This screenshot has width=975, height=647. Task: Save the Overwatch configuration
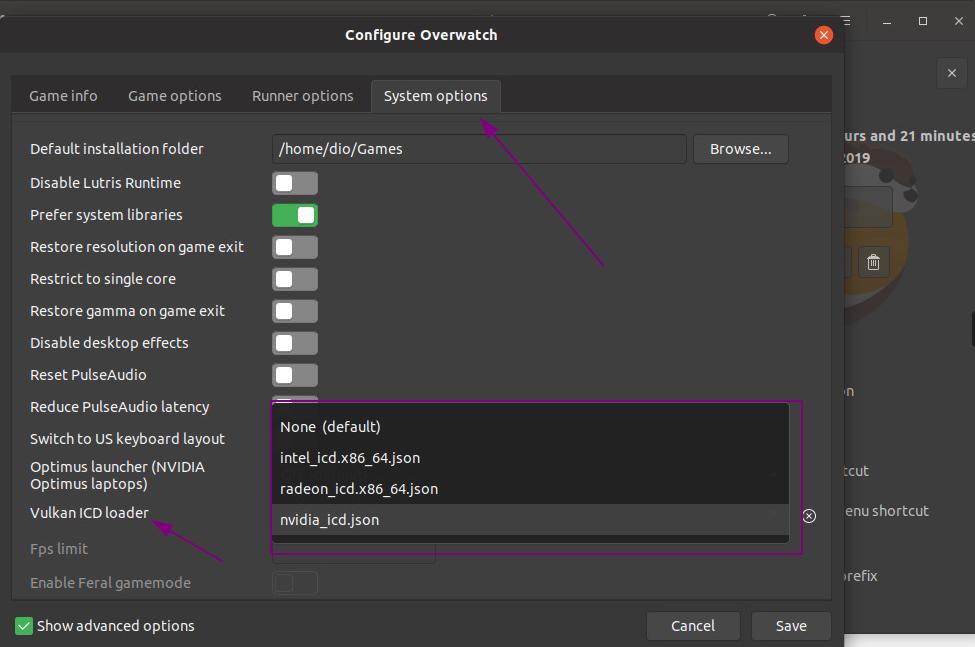click(x=790, y=625)
